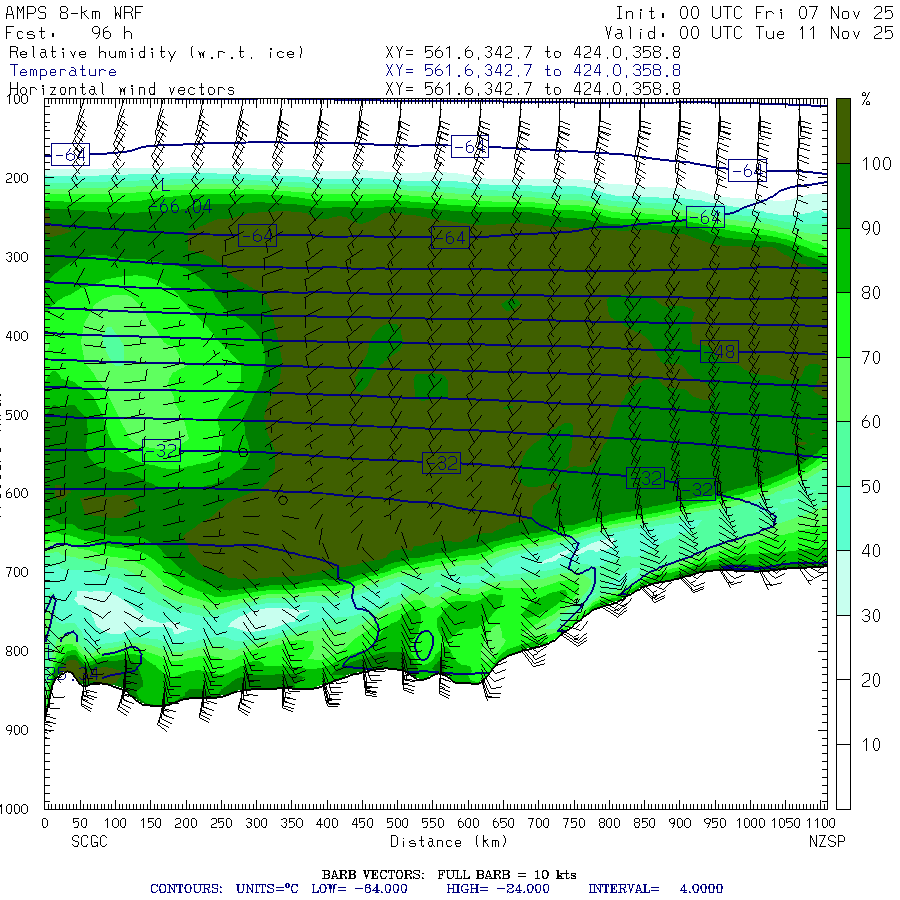Click the 750 distance axis label
The image size is (900, 900).
point(574,823)
